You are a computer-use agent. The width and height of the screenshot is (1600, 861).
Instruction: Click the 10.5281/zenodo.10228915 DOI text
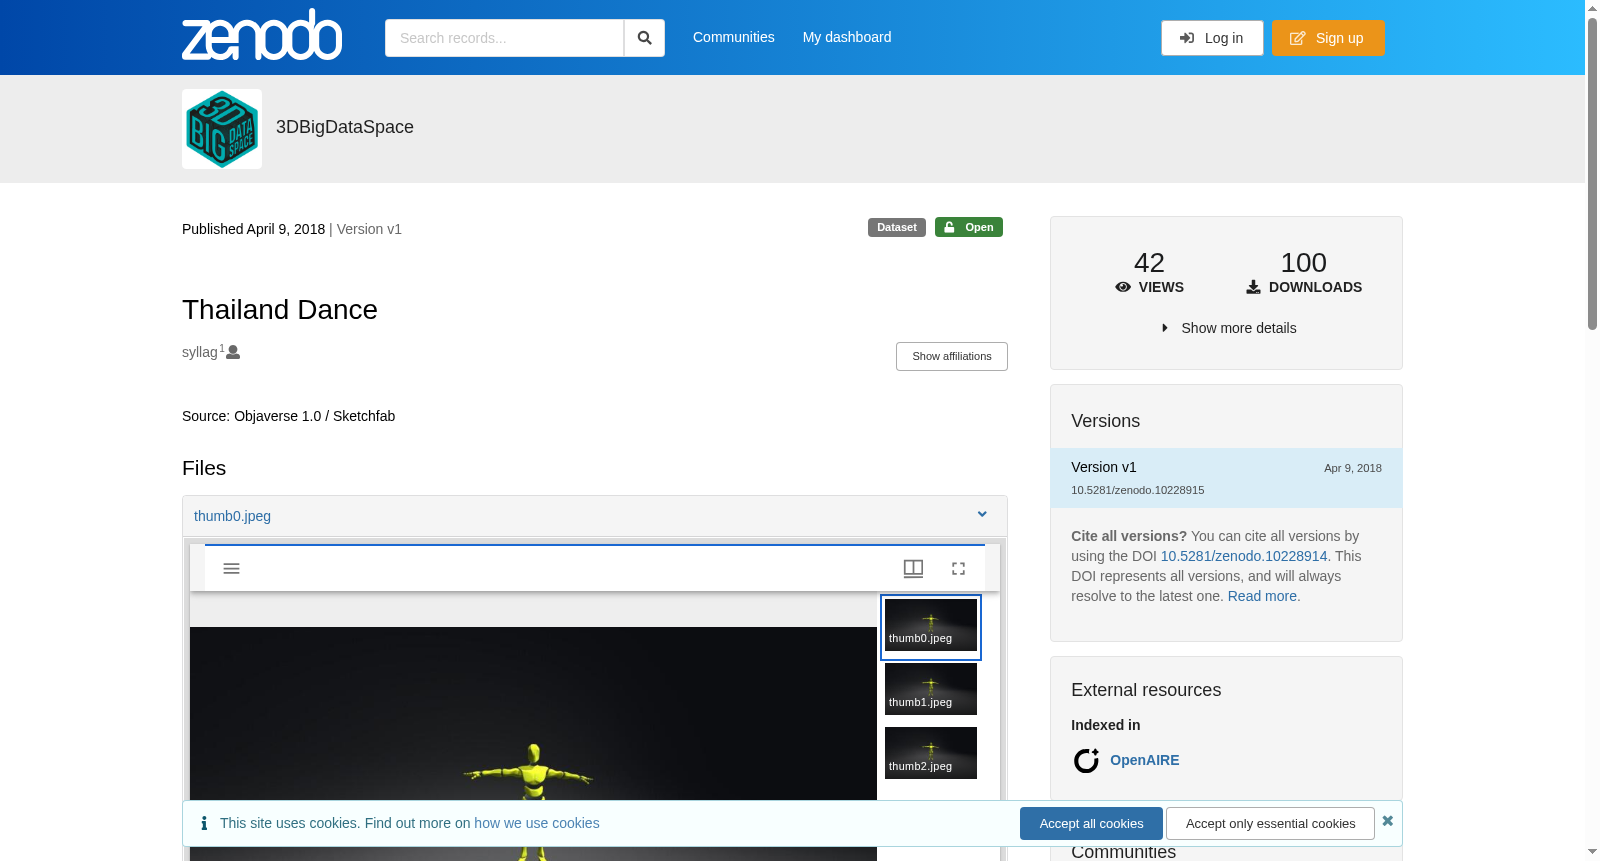click(1138, 490)
